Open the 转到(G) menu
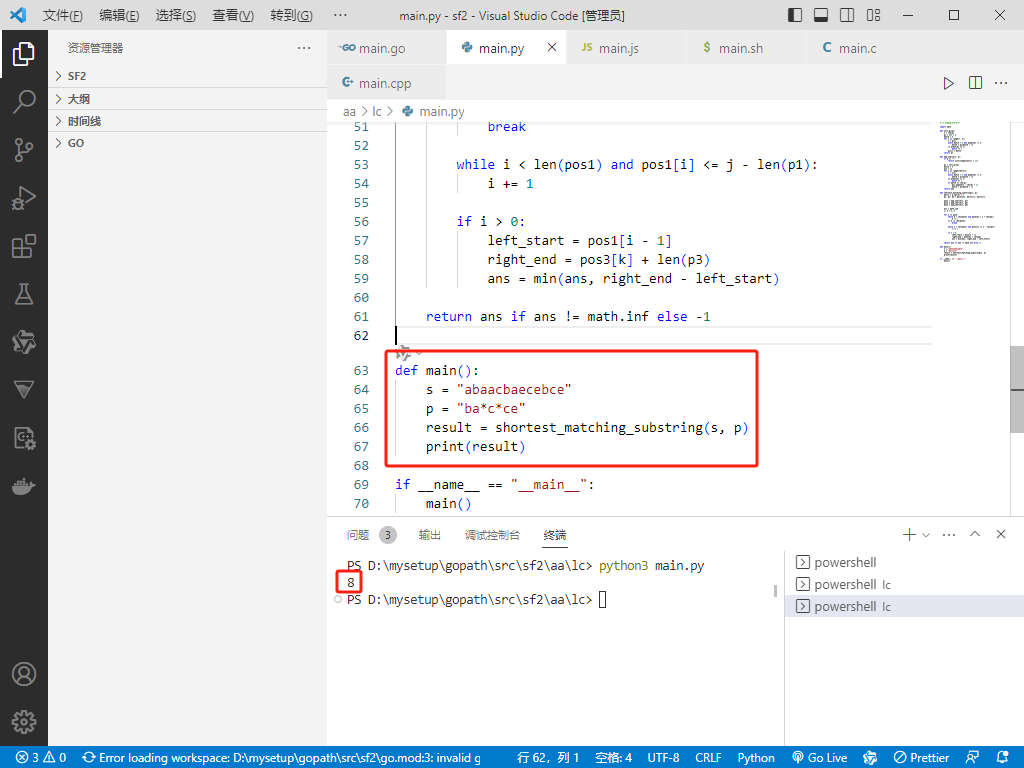Screen dimensions: 1024x768 coord(291,15)
